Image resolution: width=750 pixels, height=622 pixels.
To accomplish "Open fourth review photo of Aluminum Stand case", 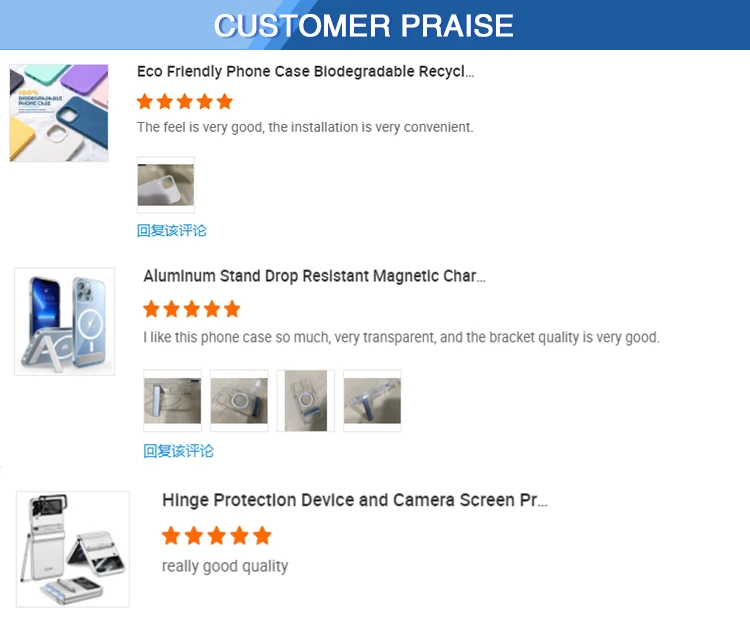I will 372,401.
